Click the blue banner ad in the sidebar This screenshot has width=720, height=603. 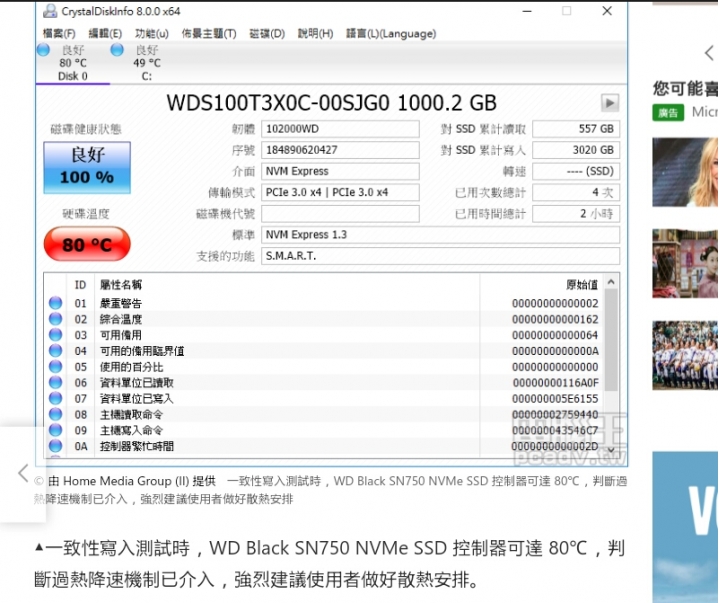(685, 527)
